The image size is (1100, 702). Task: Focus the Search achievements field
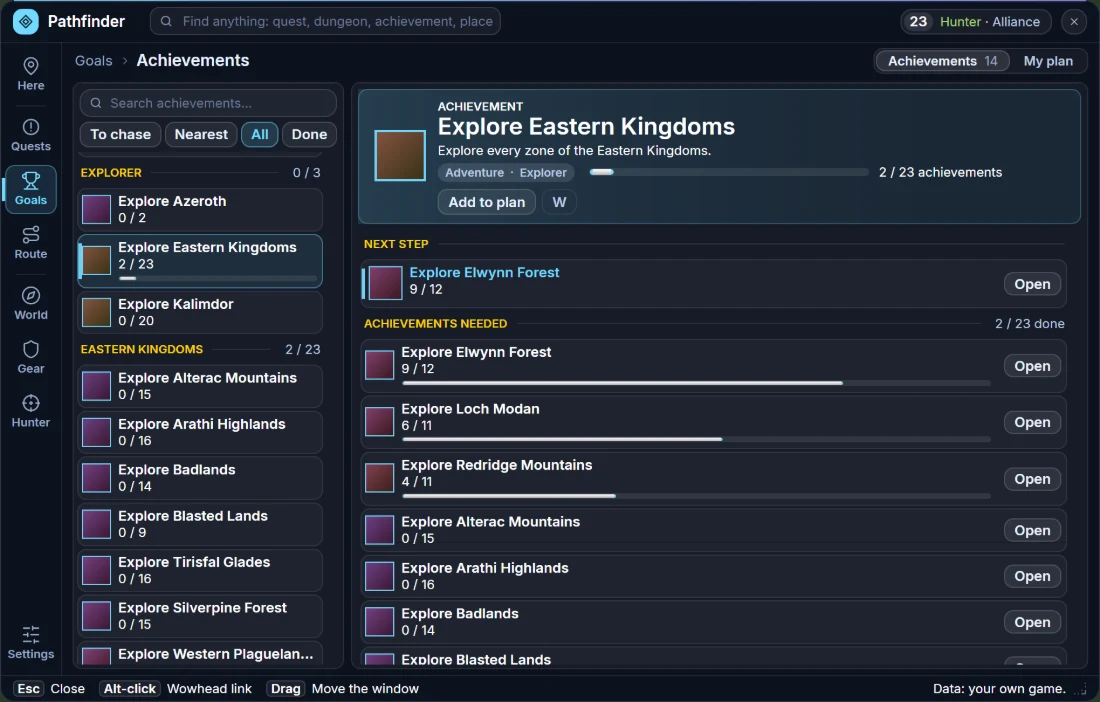coord(208,103)
